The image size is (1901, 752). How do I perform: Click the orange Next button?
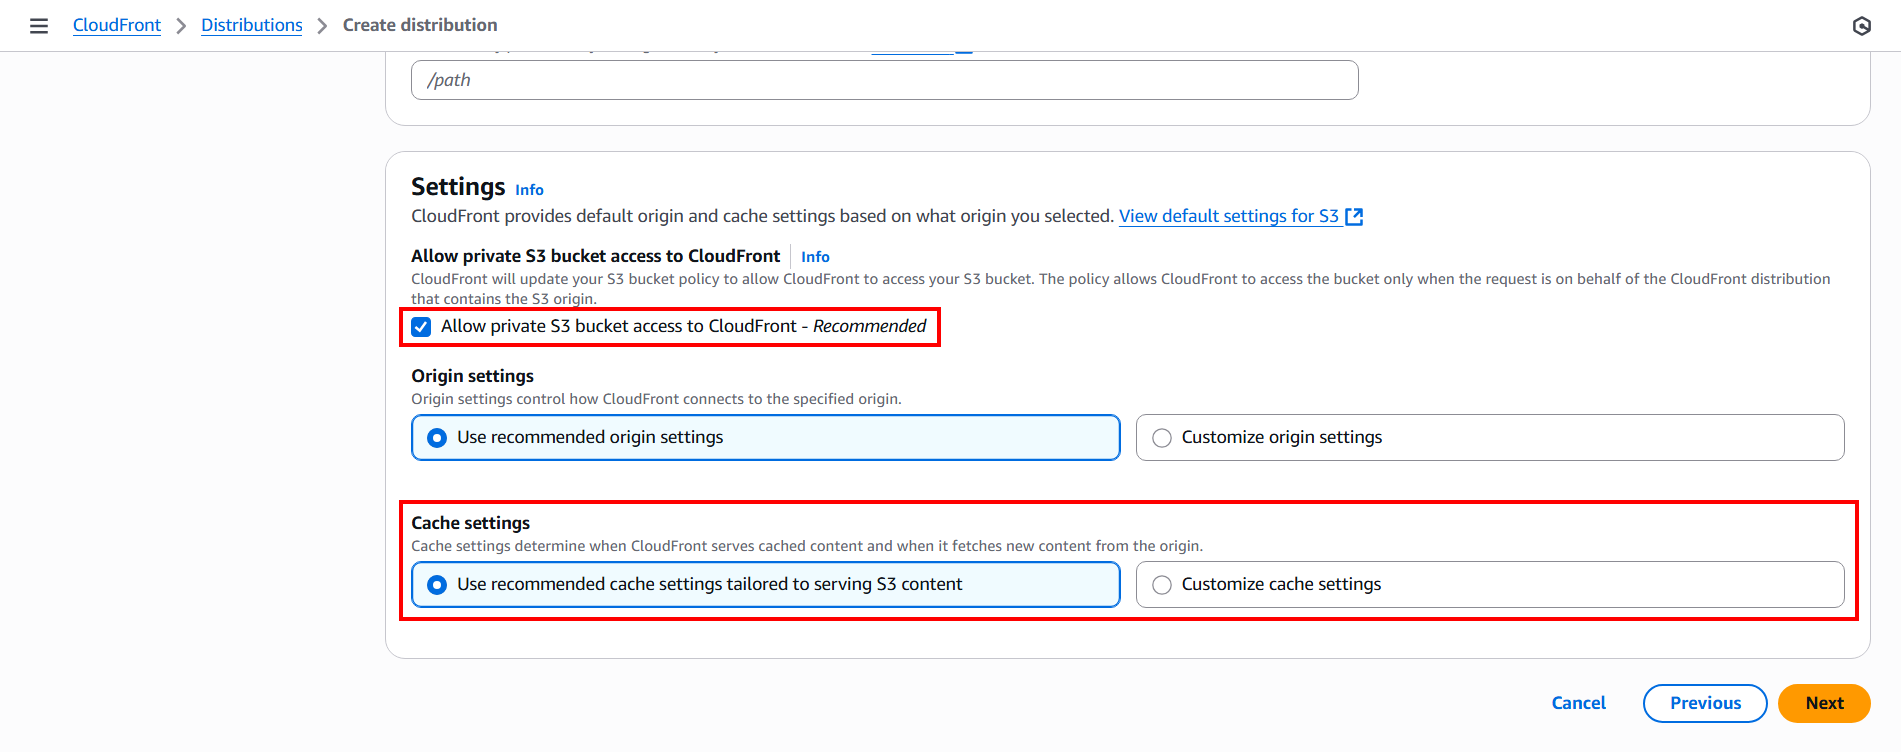click(x=1823, y=703)
